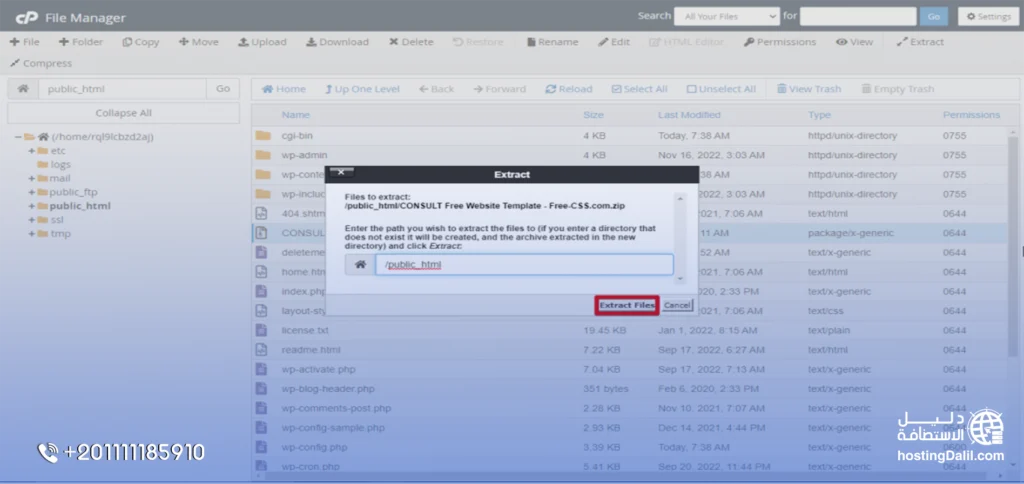This screenshot has height=484, width=1024.
Task: Click the Extract toolbar button
Action: tap(920, 42)
